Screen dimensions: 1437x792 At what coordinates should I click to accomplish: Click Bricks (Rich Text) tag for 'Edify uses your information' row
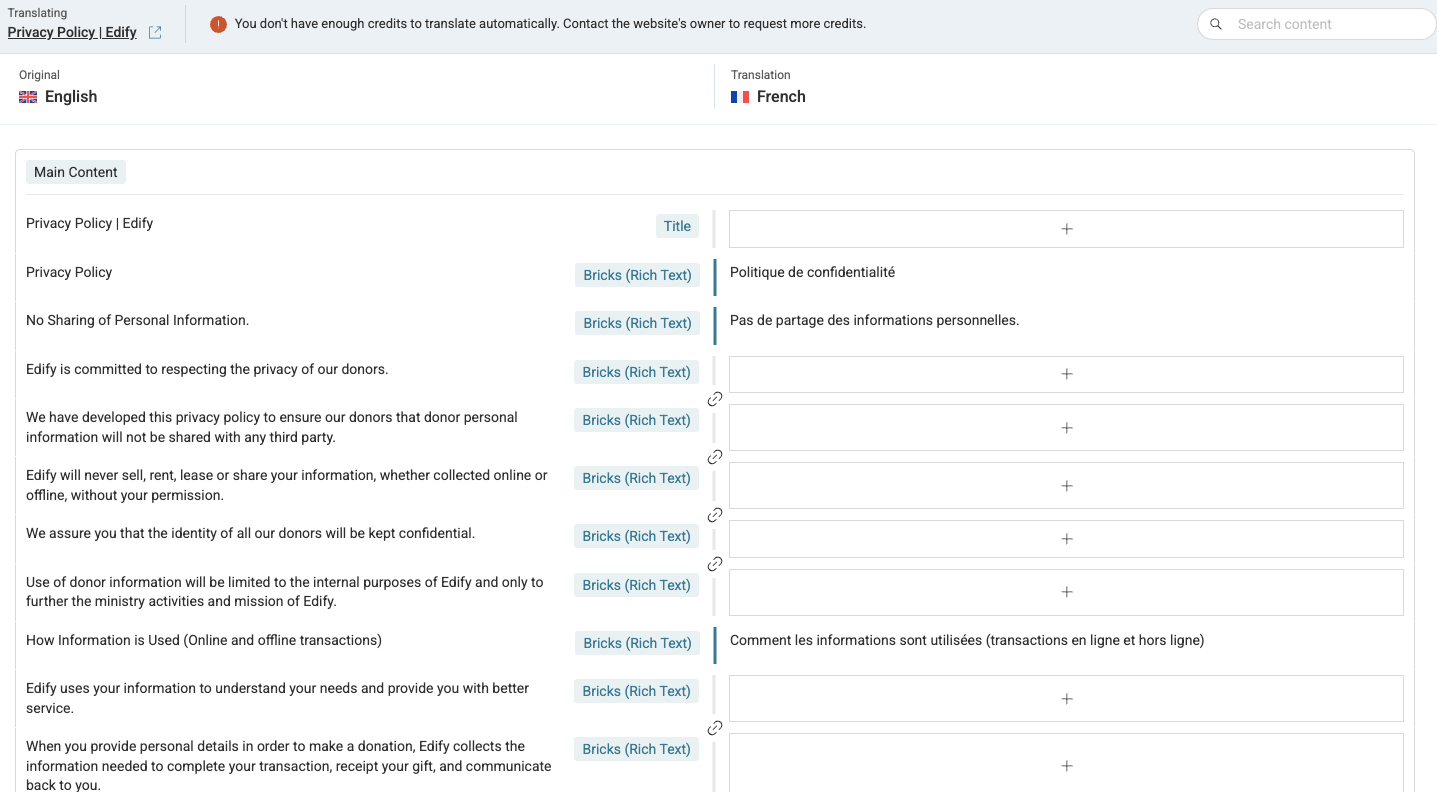(636, 691)
